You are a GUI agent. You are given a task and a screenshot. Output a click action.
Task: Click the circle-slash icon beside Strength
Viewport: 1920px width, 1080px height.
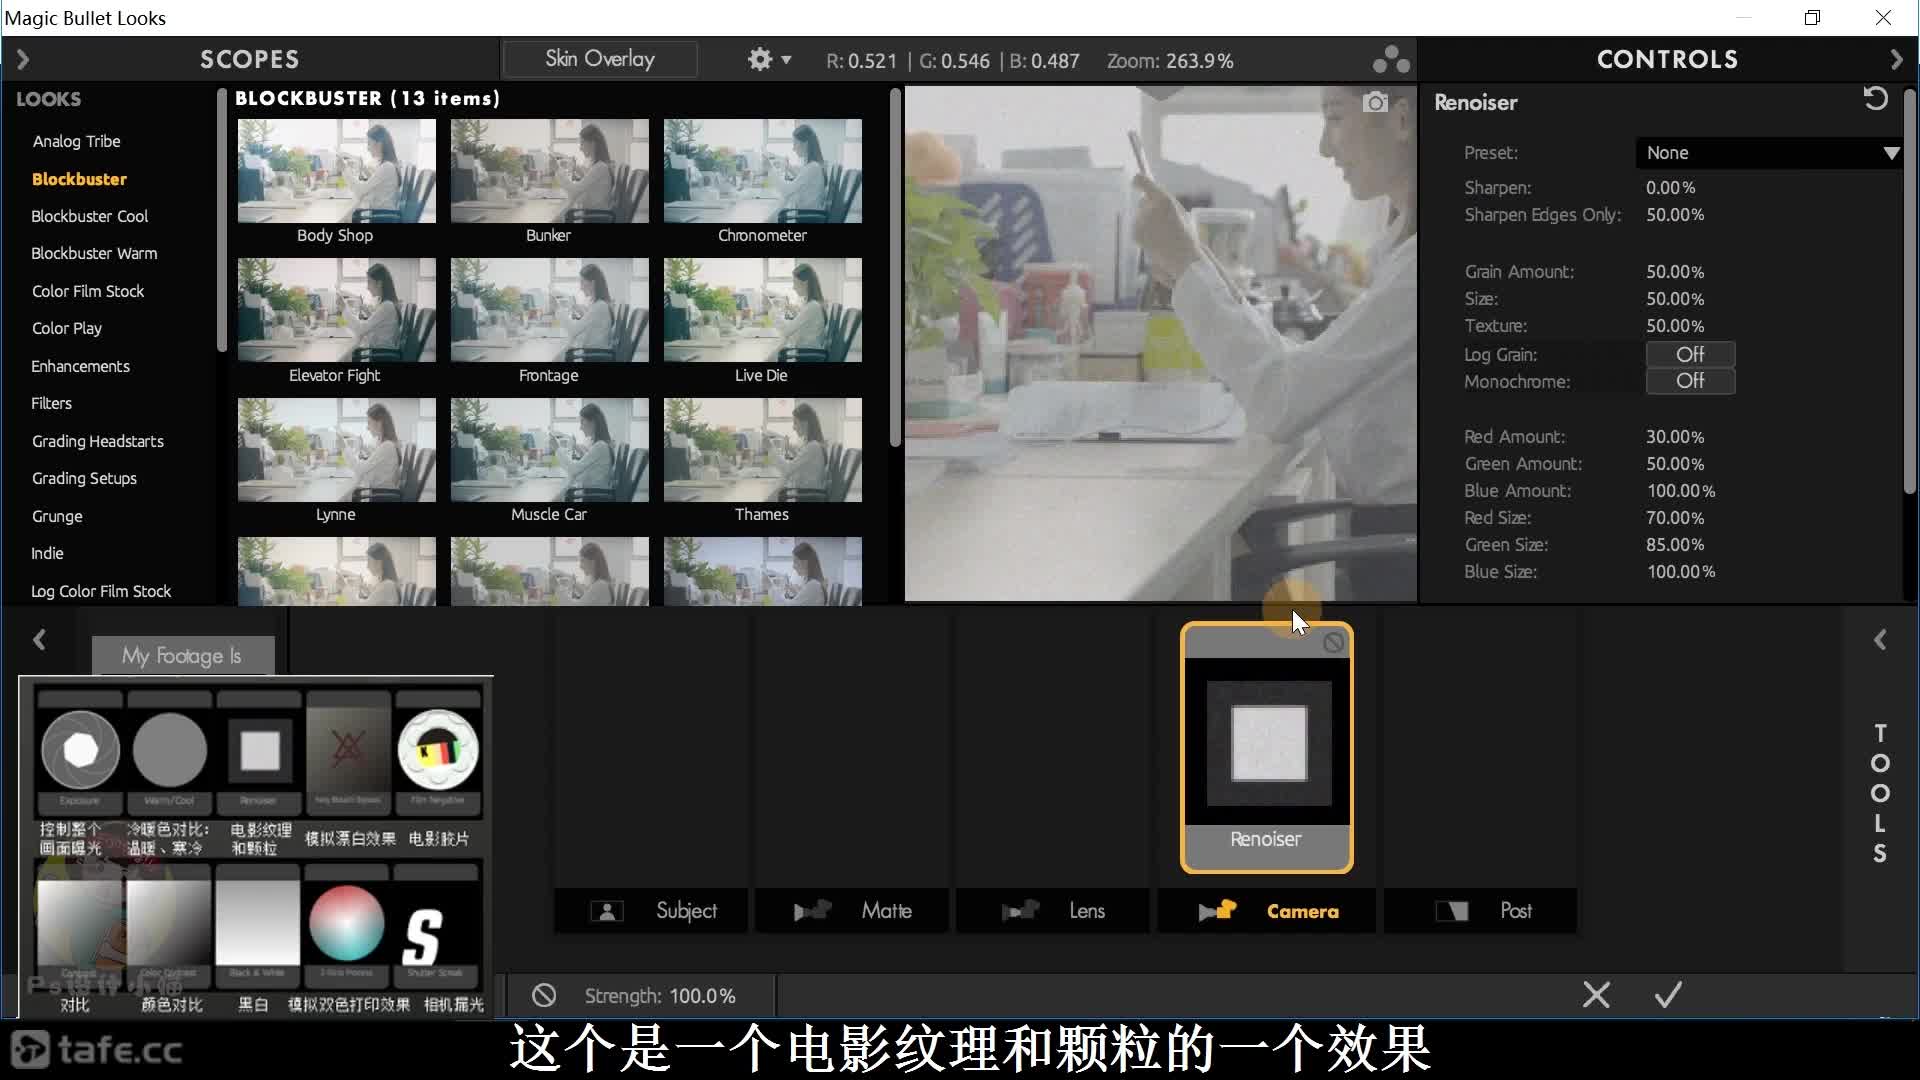tap(544, 996)
